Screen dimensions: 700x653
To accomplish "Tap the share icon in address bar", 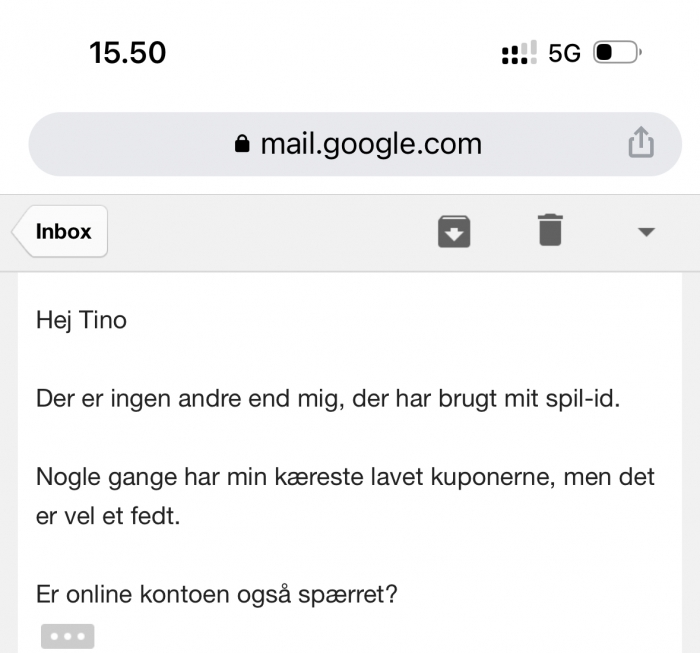I will pyautogui.click(x=641, y=142).
